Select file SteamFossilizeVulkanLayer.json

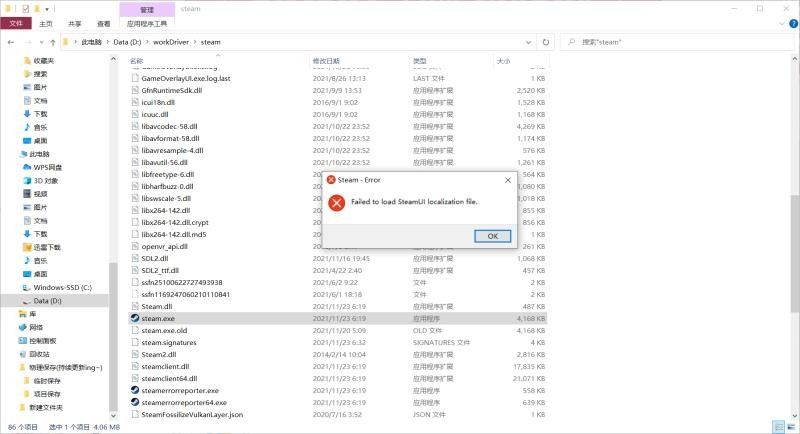192,415
